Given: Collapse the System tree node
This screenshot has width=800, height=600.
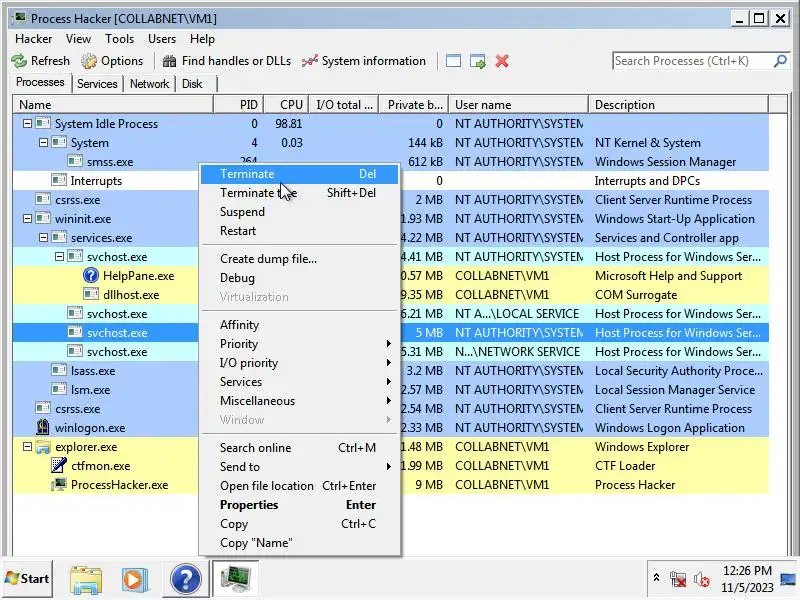Looking at the screenshot, I should pyautogui.click(x=43, y=143).
